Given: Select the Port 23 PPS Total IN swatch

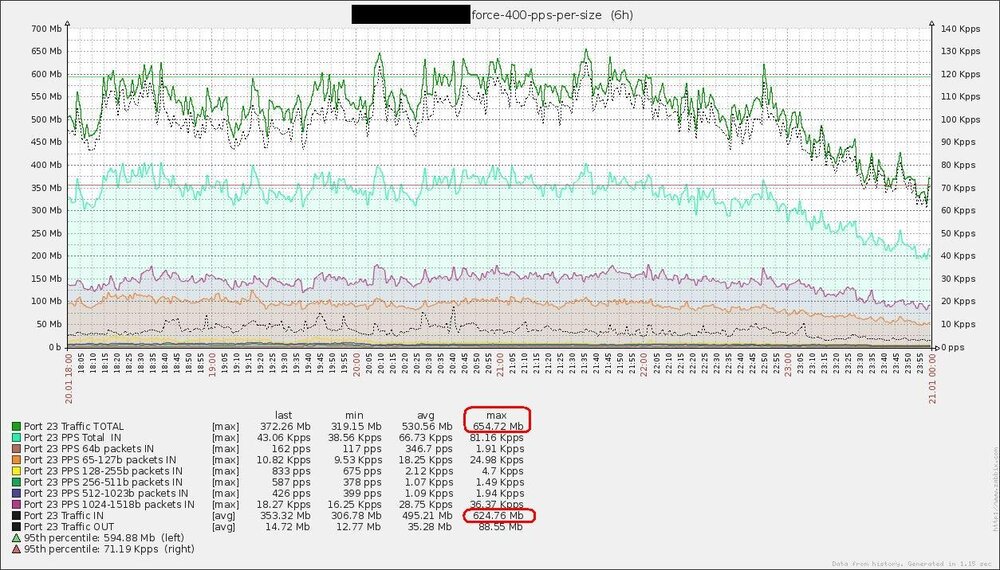Looking at the screenshot, I should tap(14, 438).
